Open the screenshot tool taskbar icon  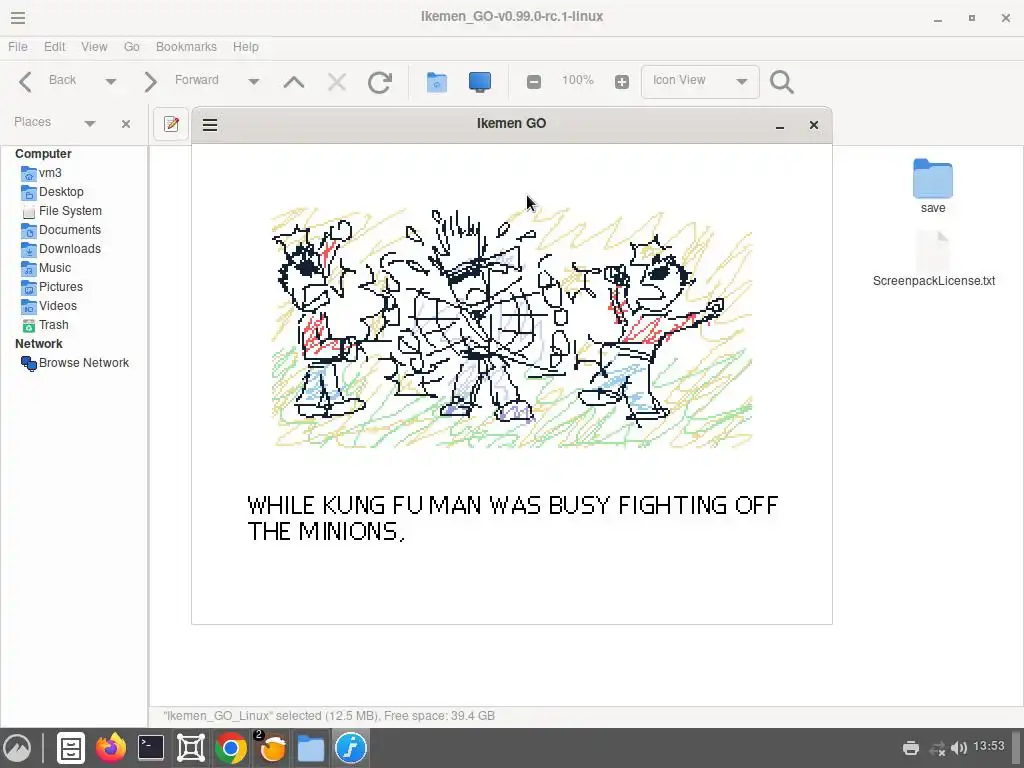191,748
